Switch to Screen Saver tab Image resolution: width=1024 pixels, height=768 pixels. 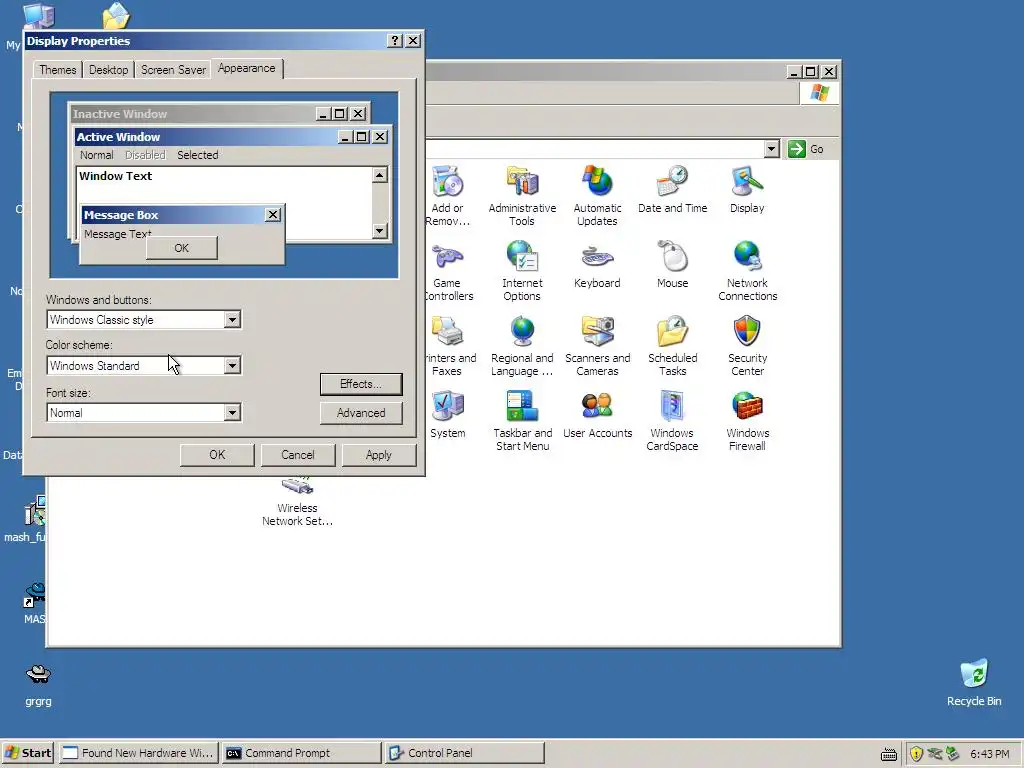click(x=173, y=70)
